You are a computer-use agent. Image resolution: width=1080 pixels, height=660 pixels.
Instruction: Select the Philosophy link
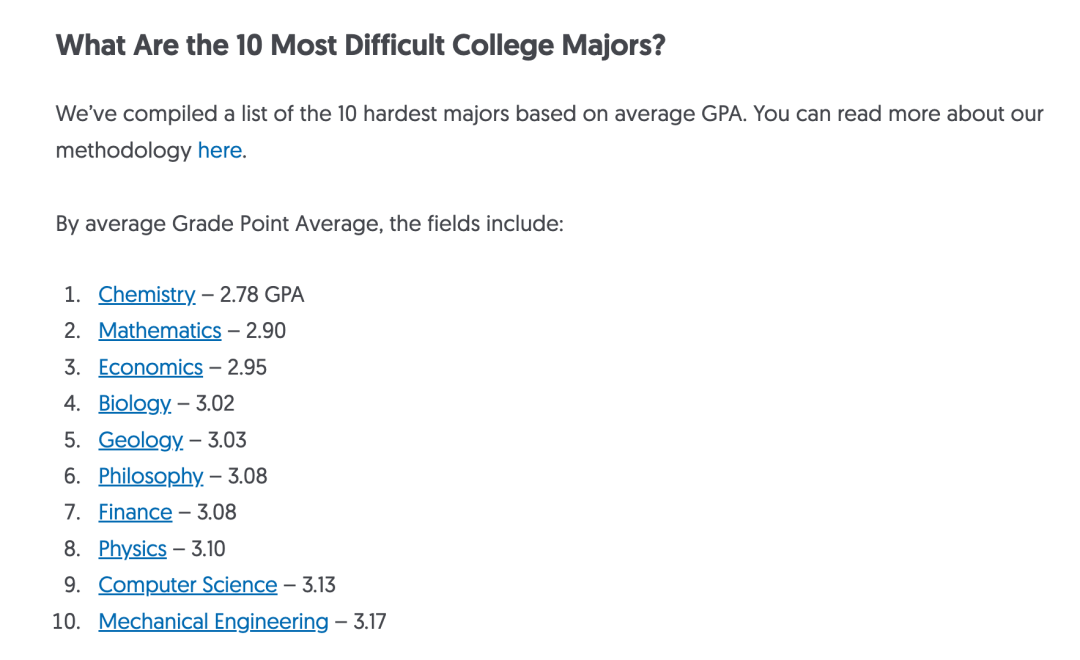click(150, 476)
